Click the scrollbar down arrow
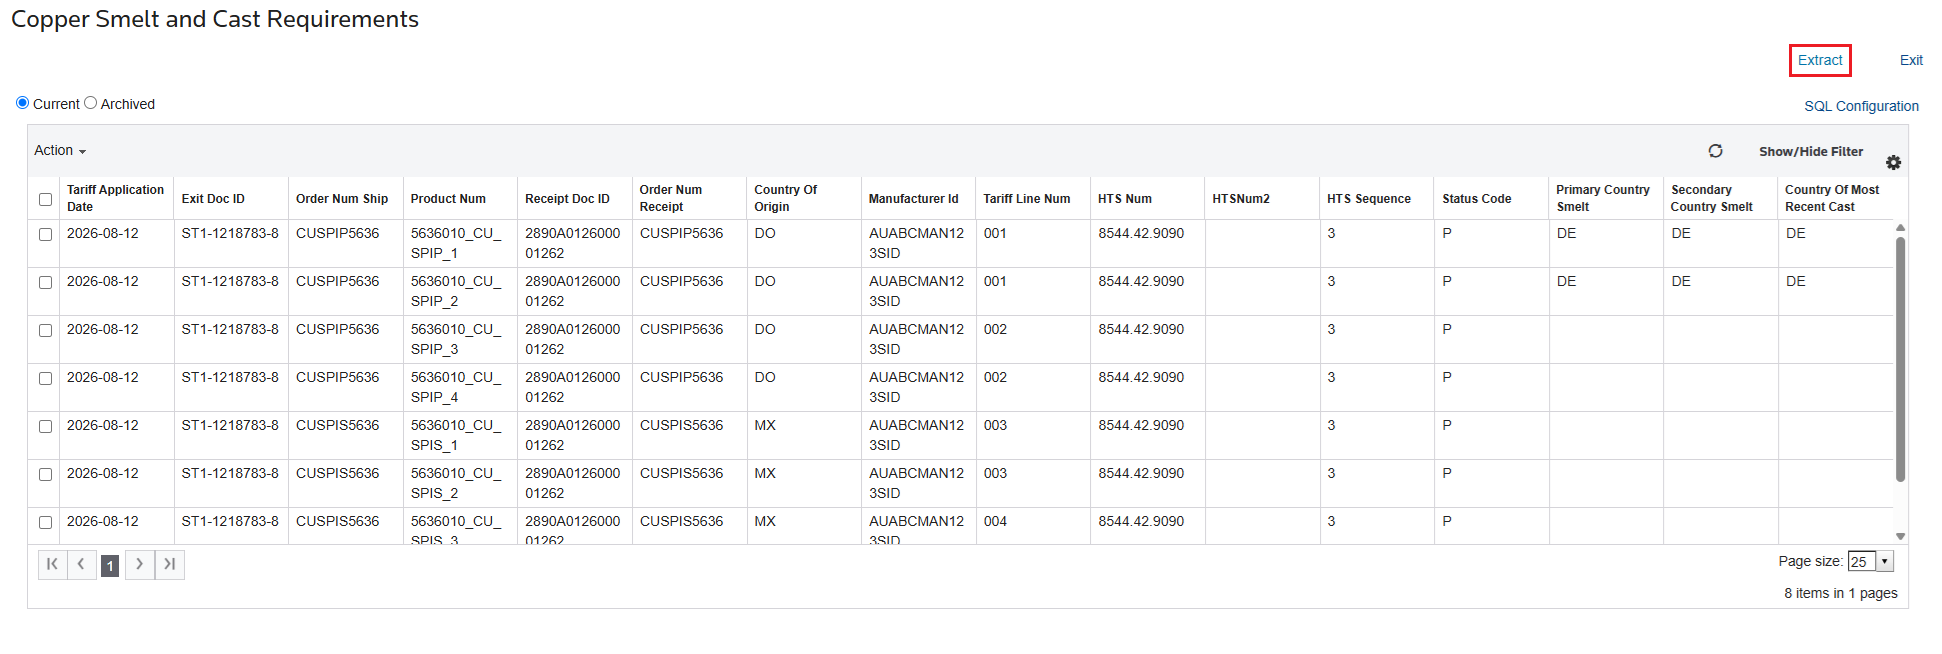 point(1900,537)
